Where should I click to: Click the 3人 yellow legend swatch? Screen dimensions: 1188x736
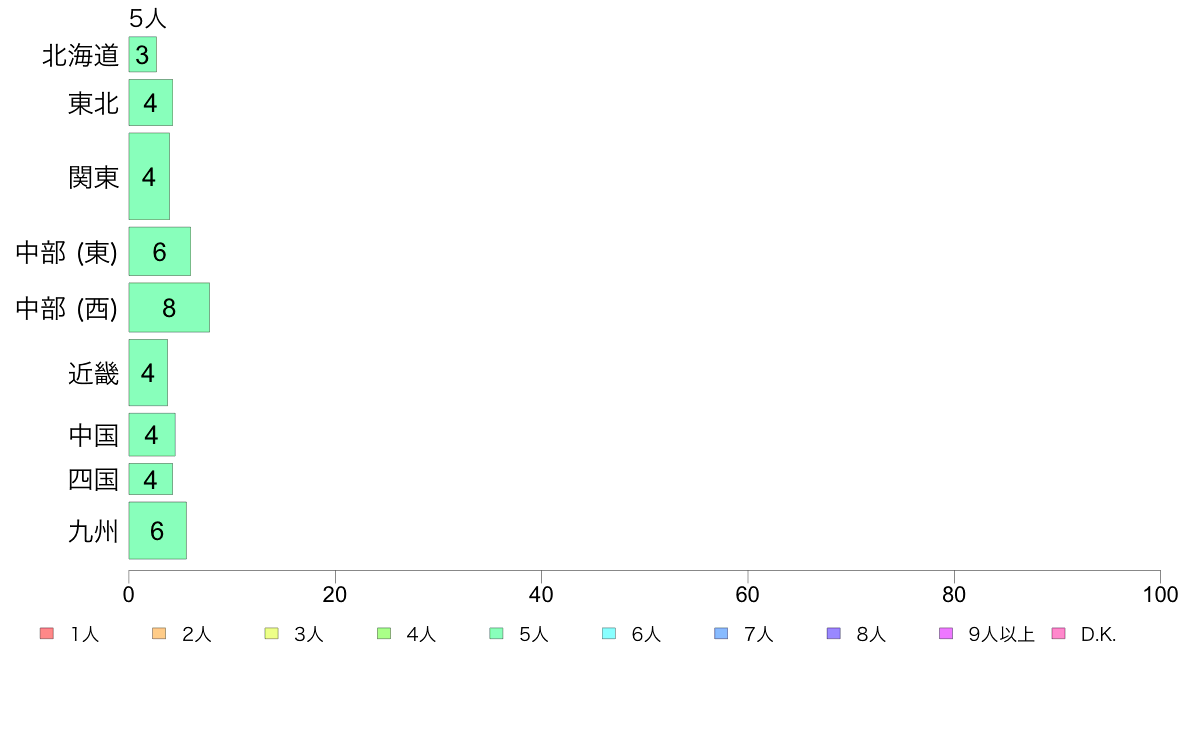click(x=271, y=634)
